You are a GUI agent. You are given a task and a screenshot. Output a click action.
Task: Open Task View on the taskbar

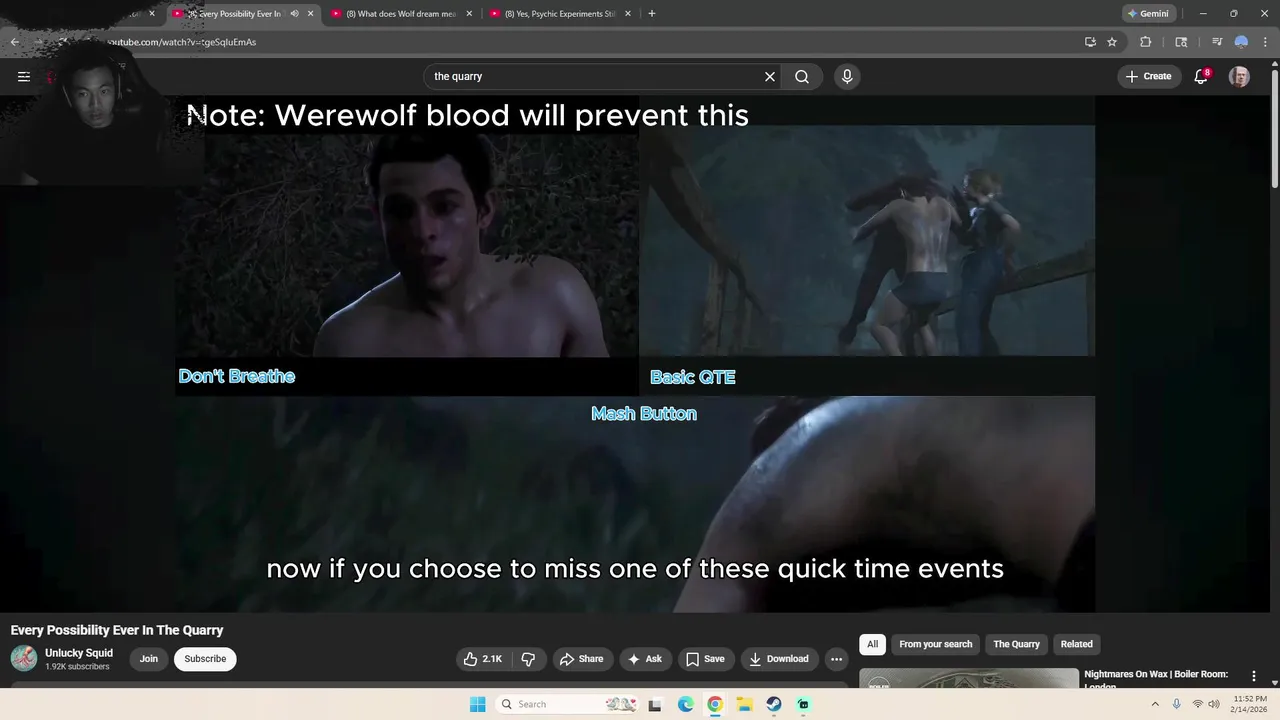click(x=655, y=704)
